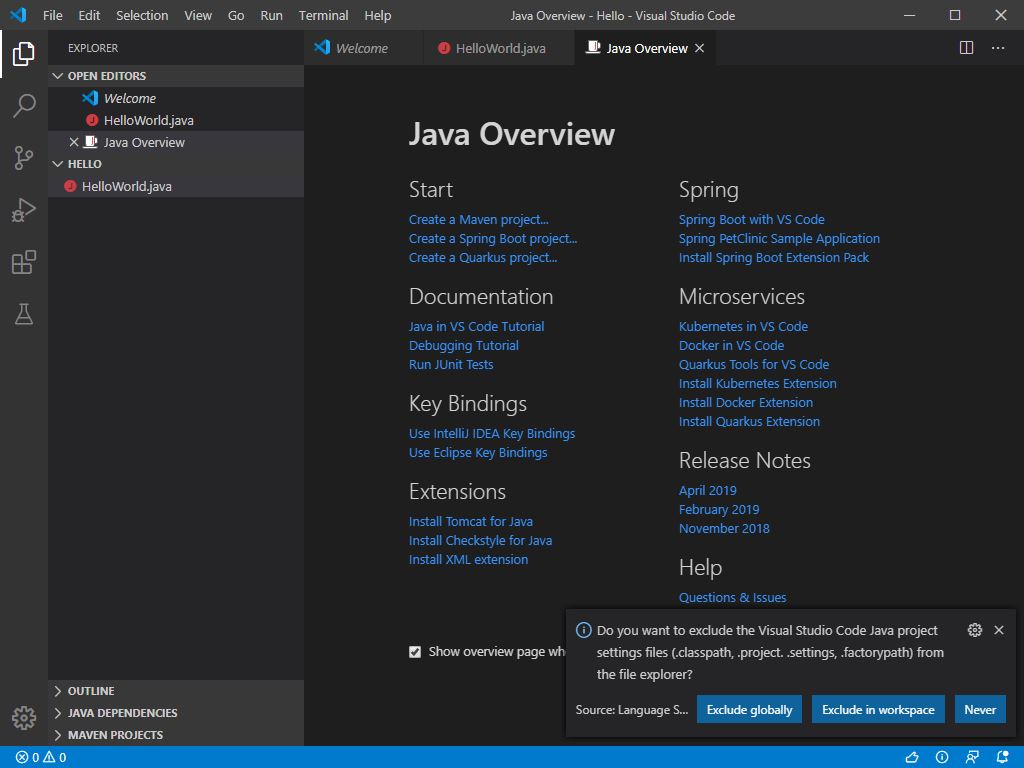Viewport: 1024px width, 768px height.
Task: Click Install Checkstyle for Java link
Action: pyautogui.click(x=480, y=540)
